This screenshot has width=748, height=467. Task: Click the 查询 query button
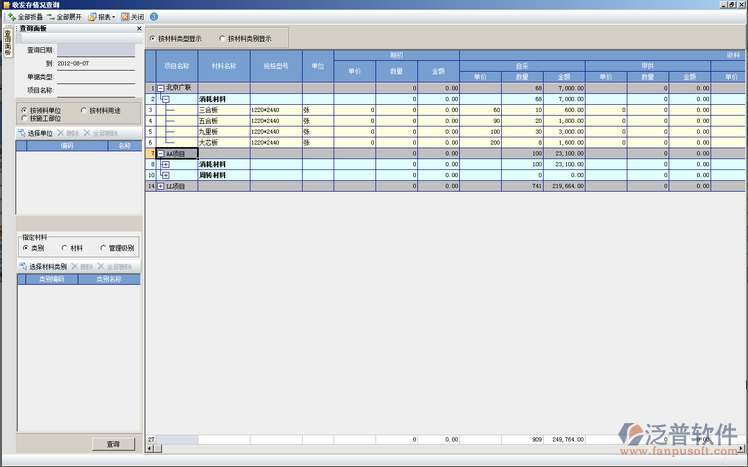[112, 444]
